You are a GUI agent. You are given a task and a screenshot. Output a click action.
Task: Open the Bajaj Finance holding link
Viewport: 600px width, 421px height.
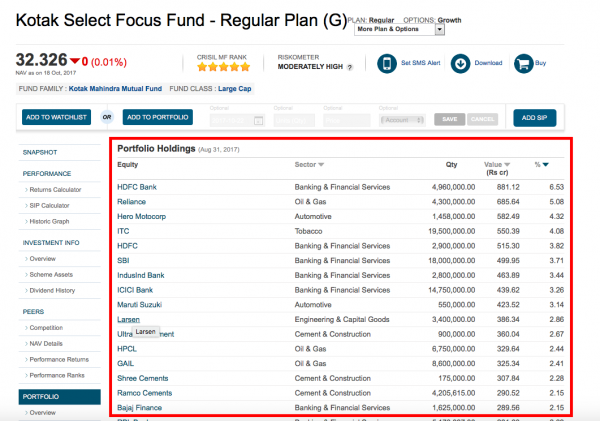pyautogui.click(x=139, y=408)
